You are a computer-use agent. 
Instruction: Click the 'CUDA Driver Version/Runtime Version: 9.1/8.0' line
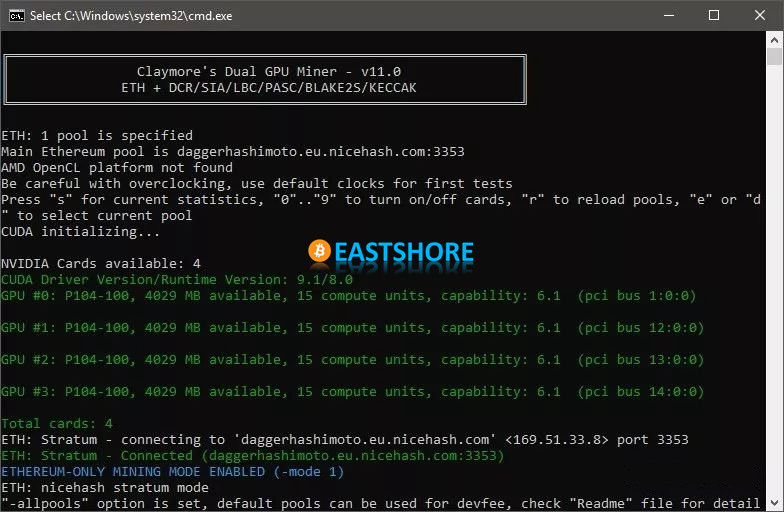point(177,280)
